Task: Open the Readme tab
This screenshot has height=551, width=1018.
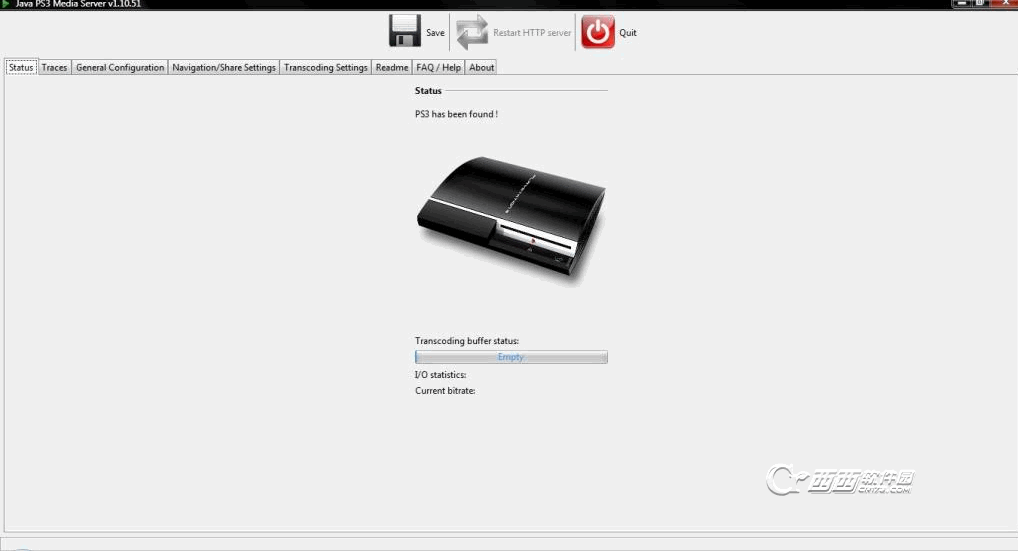Action: 392,67
